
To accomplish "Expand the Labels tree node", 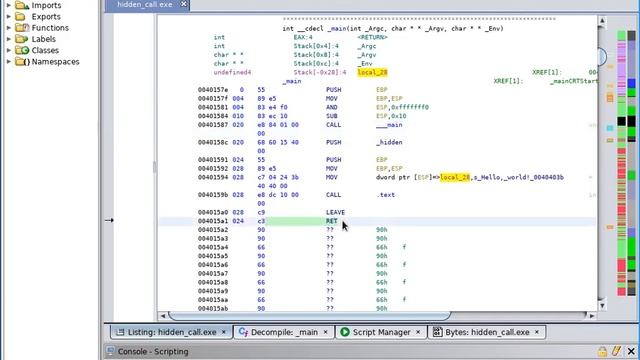I will coord(9,39).
